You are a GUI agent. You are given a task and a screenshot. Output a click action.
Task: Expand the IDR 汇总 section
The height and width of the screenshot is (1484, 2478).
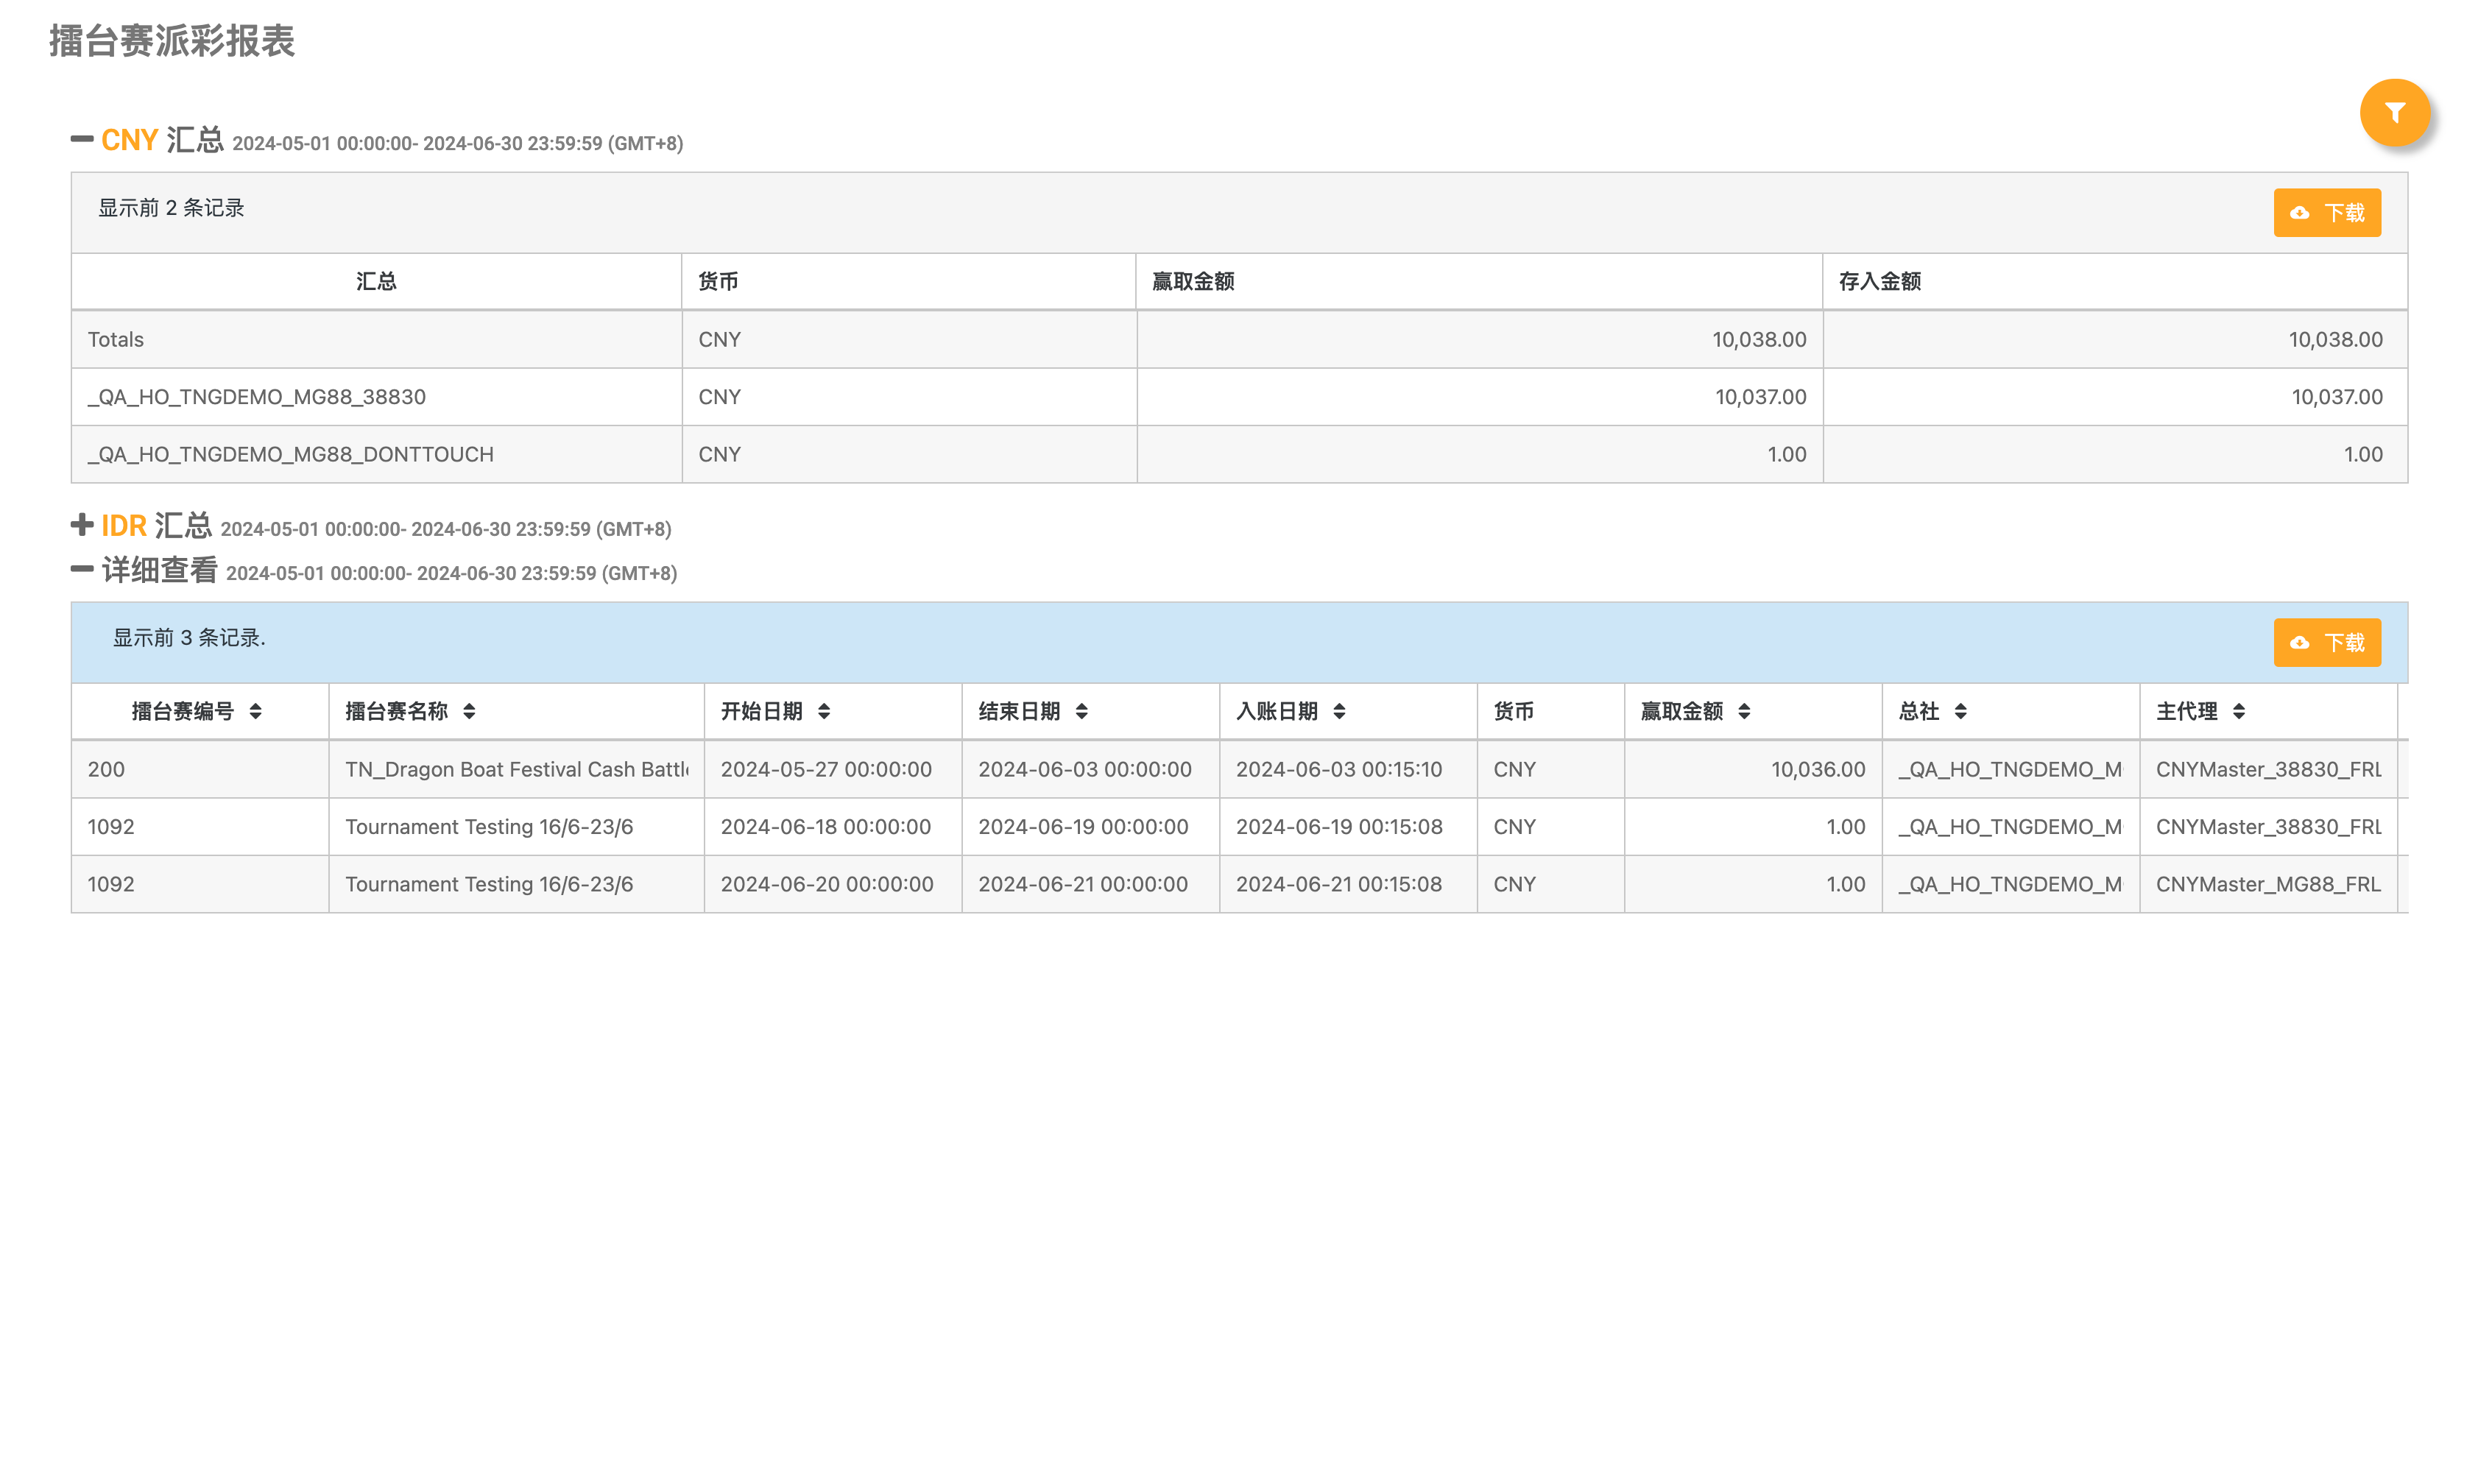82,525
